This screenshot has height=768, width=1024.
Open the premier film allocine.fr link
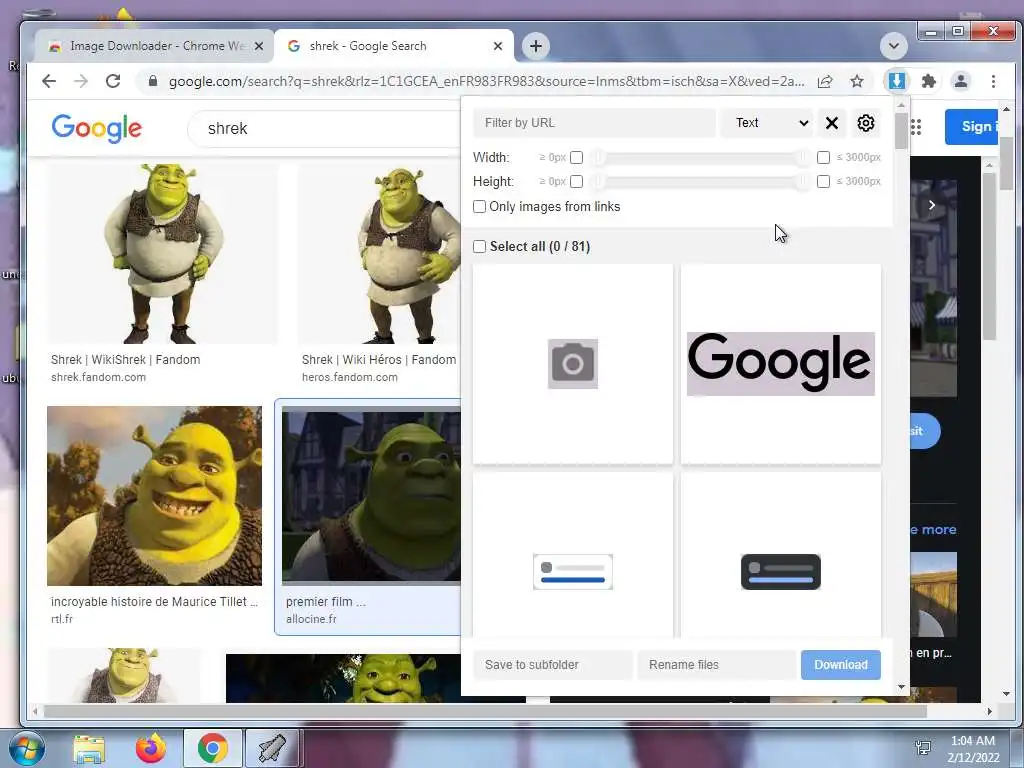click(x=325, y=601)
